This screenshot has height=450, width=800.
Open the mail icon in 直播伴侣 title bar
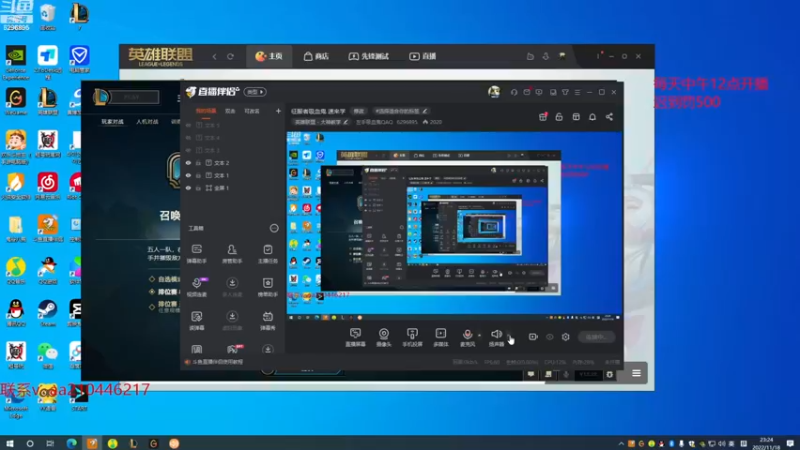527,92
